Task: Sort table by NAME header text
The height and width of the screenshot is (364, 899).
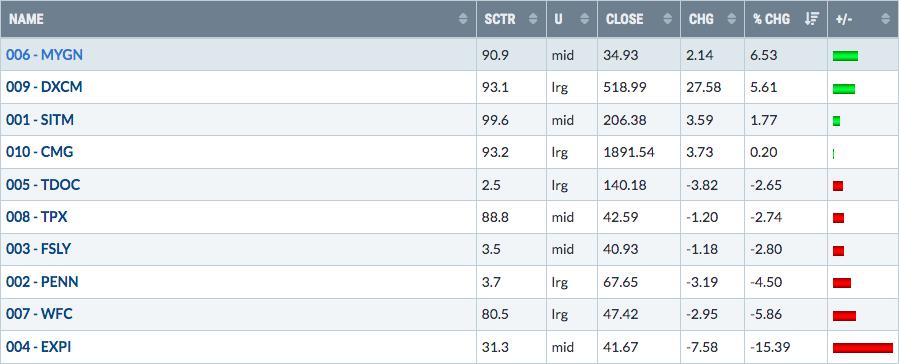Action: pyautogui.click(x=26, y=19)
